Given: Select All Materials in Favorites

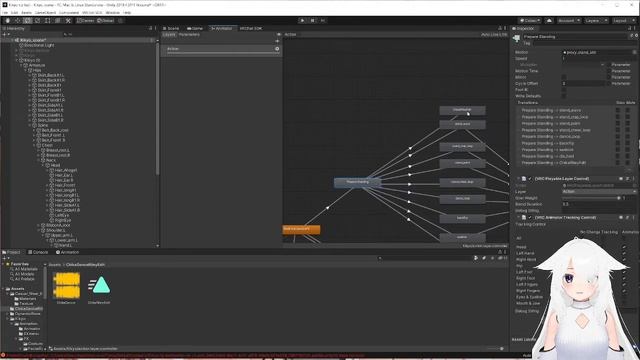Looking at the screenshot, I should pos(26,269).
